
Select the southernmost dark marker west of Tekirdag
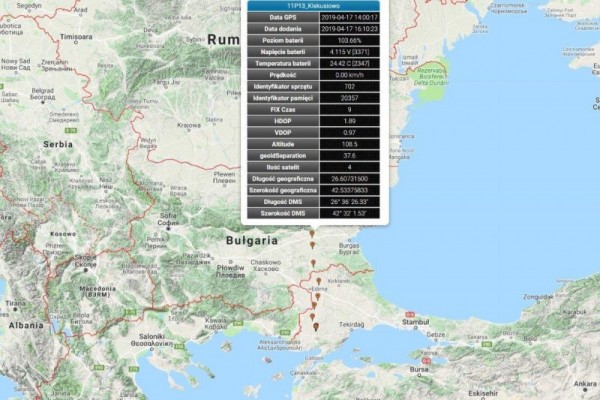(316, 327)
